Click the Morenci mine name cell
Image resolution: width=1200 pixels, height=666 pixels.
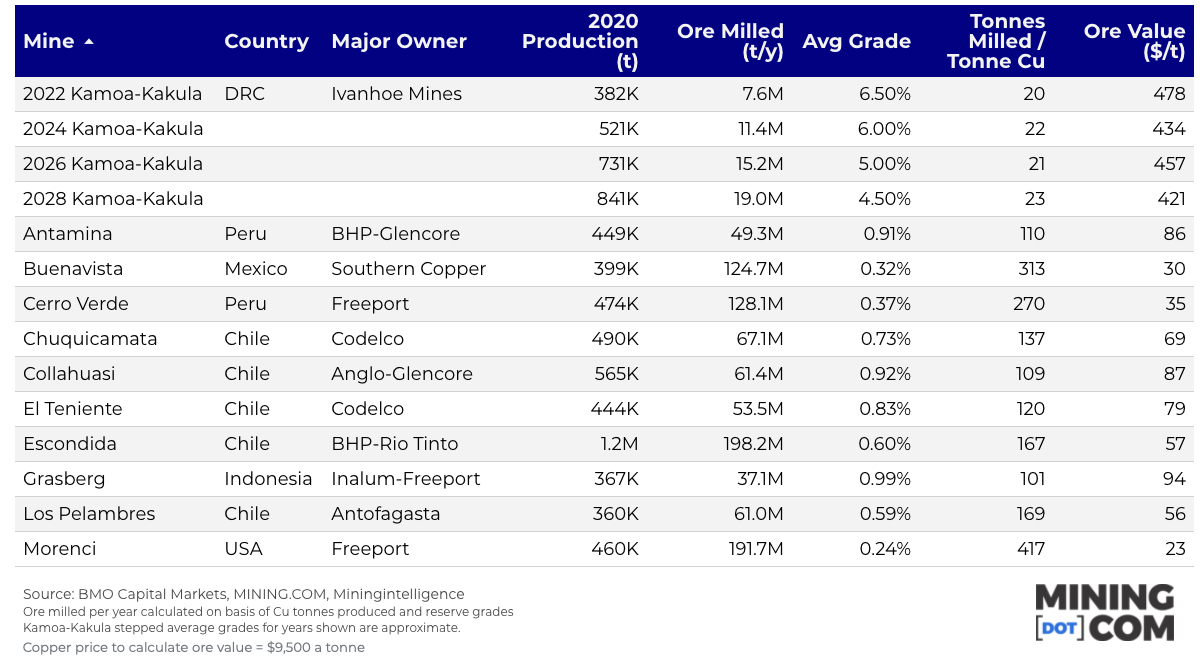click(60, 549)
